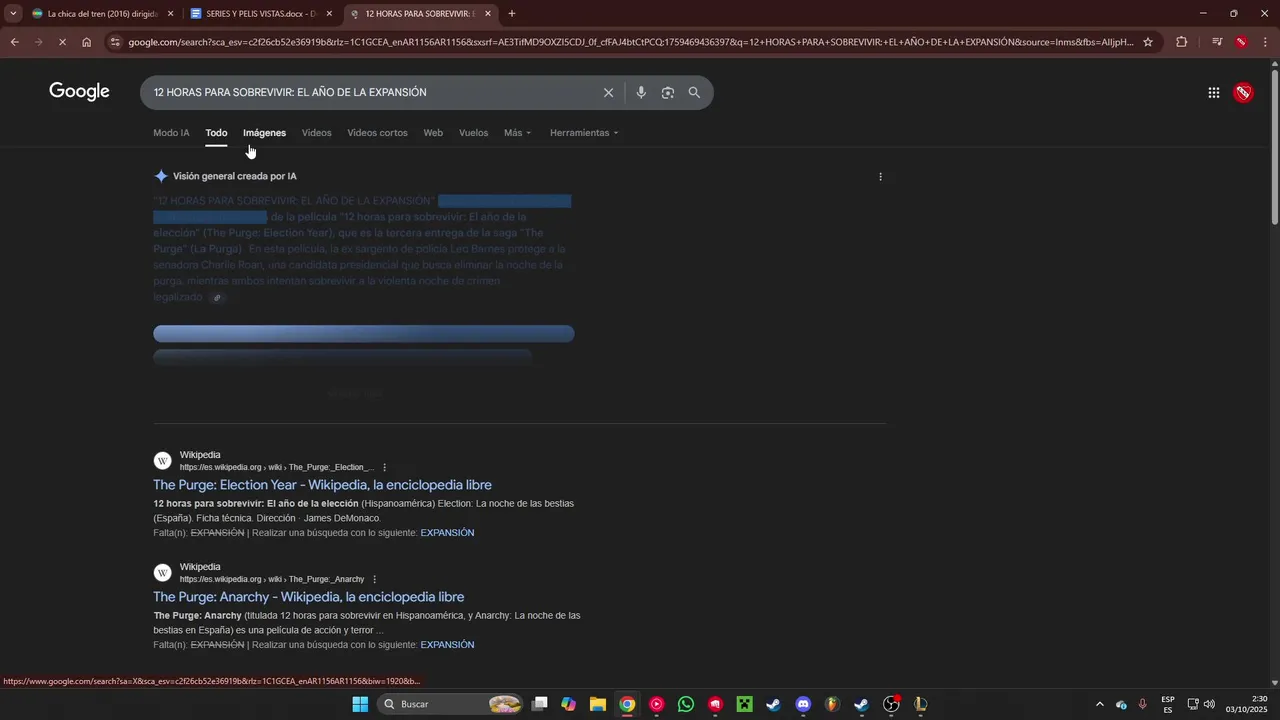Image resolution: width=1280 pixels, height=720 pixels.
Task: Click the Windows taskbar Buscar search box
Action: (452, 704)
